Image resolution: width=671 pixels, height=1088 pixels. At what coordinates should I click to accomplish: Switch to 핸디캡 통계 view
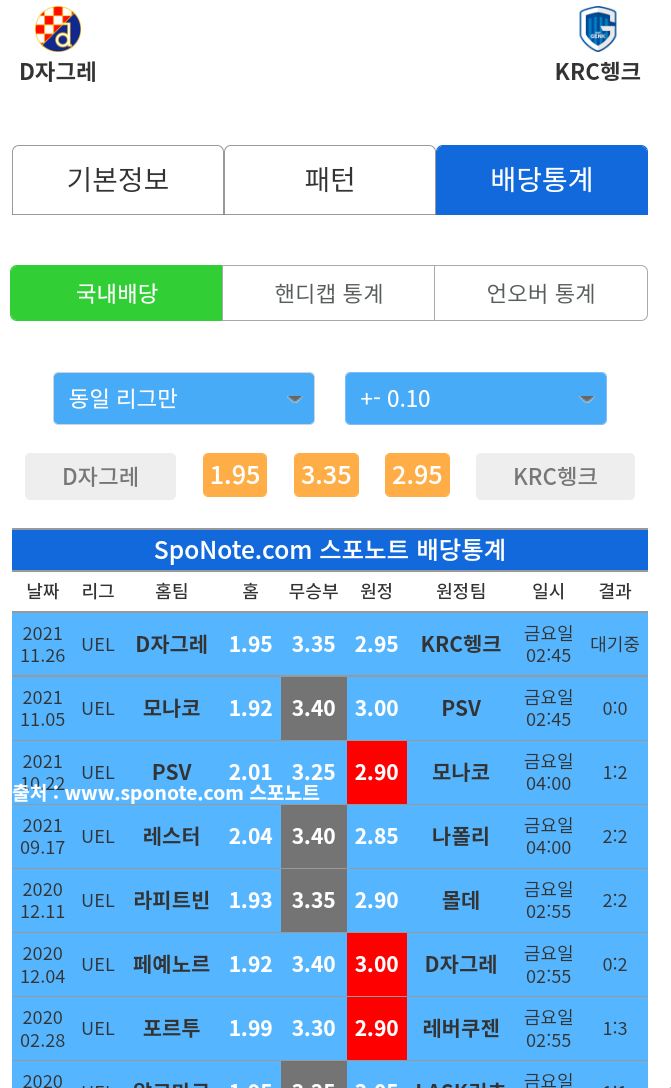(x=328, y=293)
